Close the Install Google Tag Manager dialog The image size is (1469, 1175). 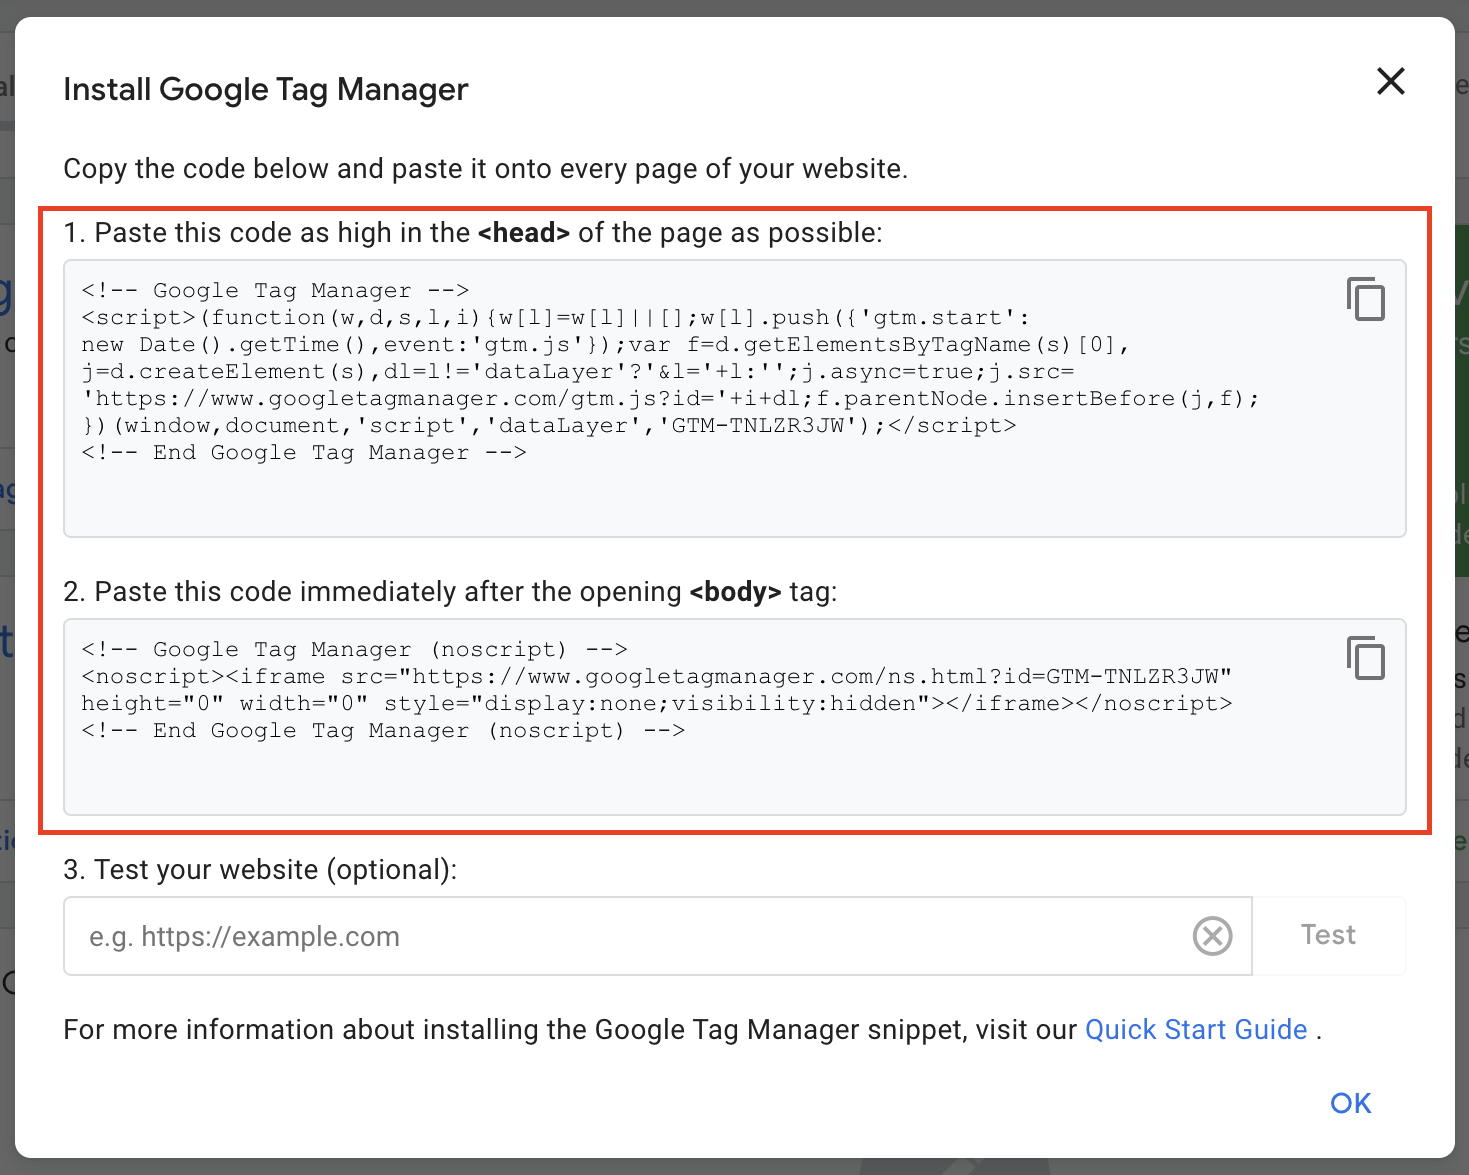click(x=1391, y=81)
